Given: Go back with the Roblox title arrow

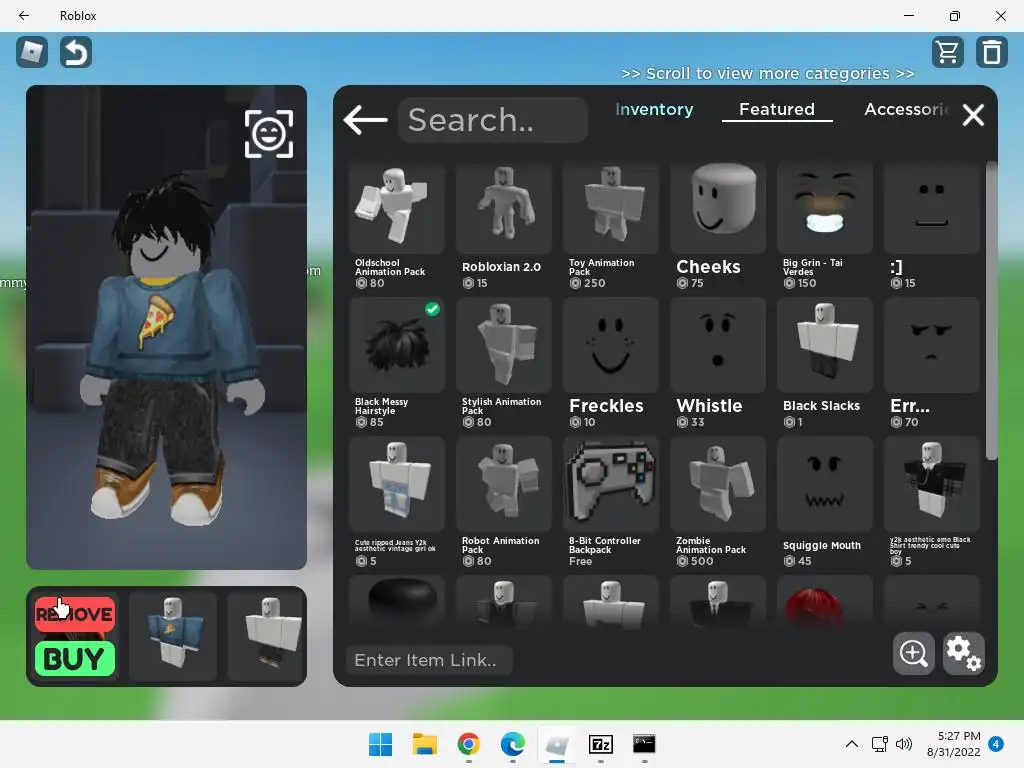Looking at the screenshot, I should click(24, 15).
